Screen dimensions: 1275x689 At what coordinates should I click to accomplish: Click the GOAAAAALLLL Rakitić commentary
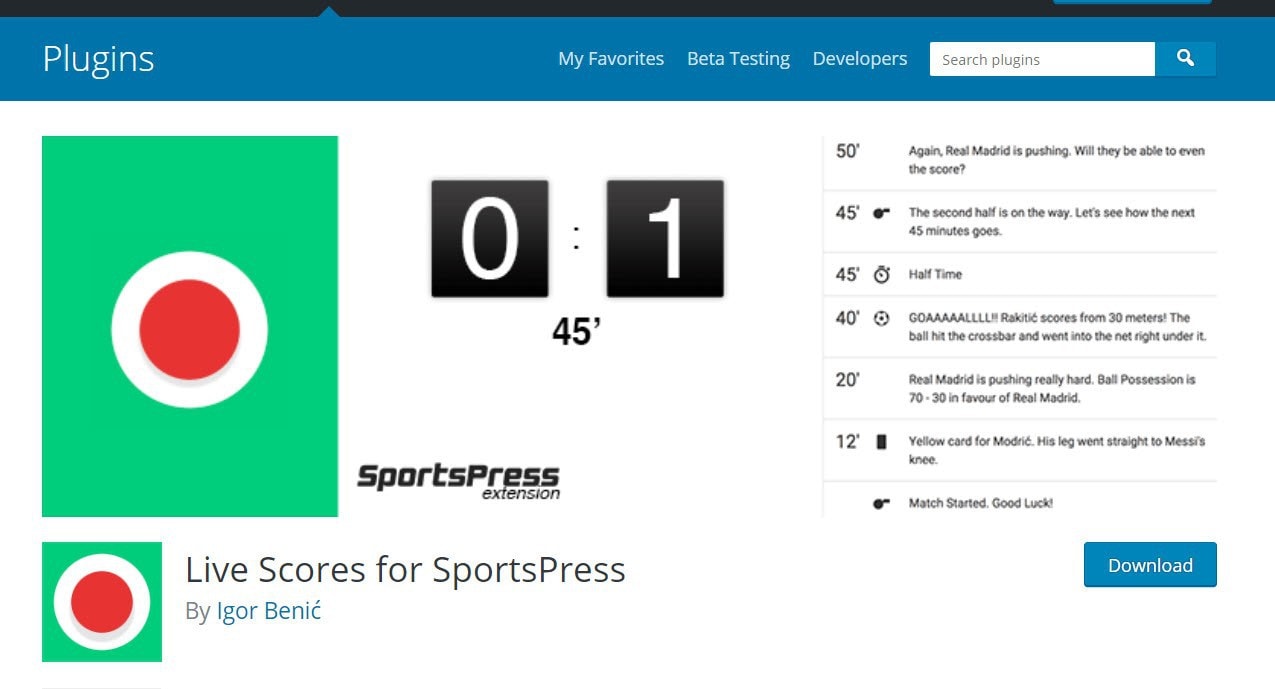click(1057, 327)
